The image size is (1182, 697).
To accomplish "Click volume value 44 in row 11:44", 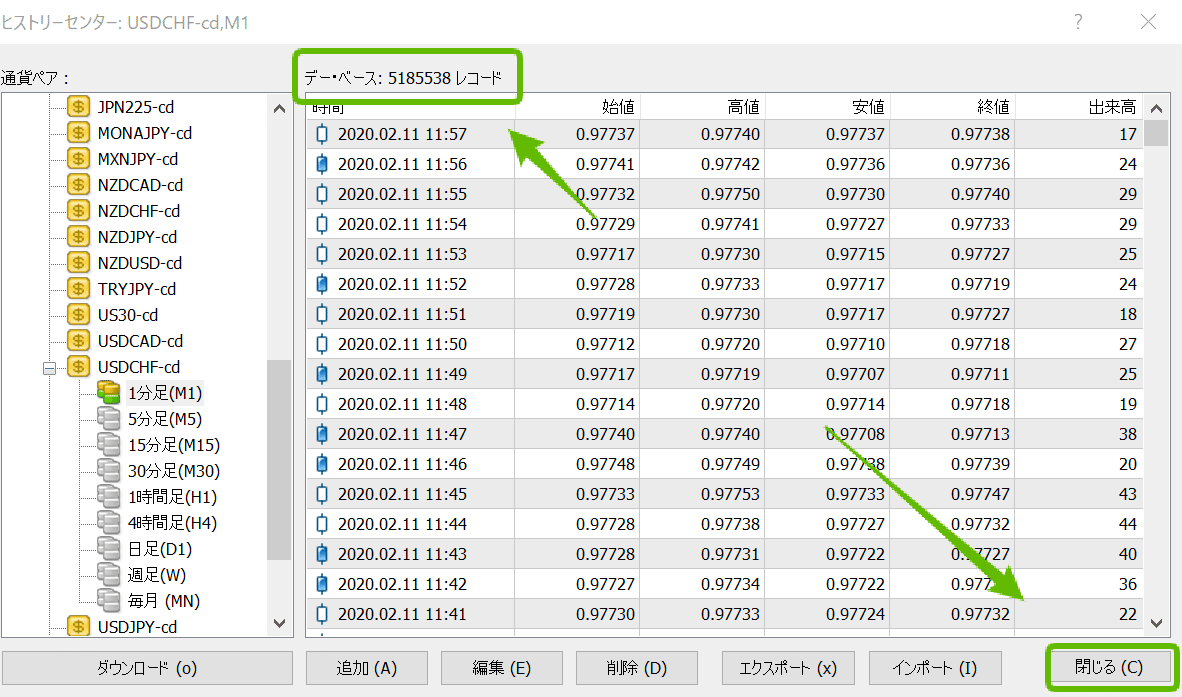I will click(x=1127, y=524).
